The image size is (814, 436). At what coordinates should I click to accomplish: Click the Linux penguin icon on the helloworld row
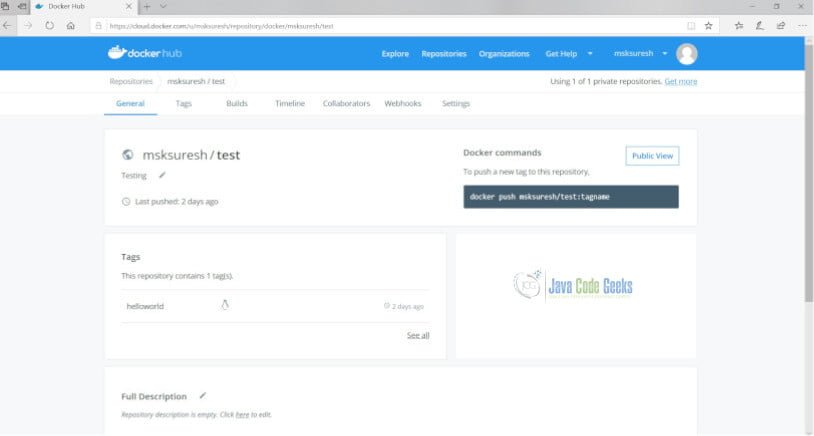click(x=225, y=305)
